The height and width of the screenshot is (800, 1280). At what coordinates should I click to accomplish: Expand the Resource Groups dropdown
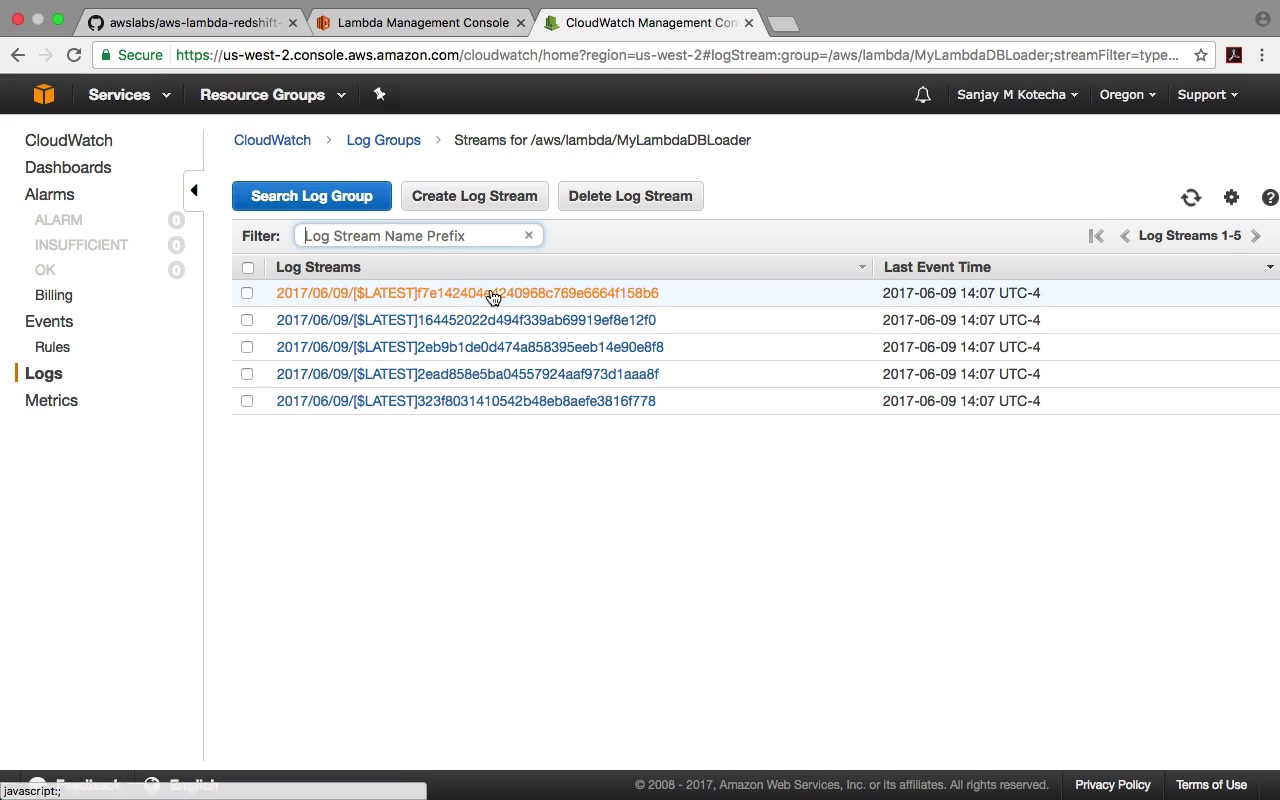point(272,94)
